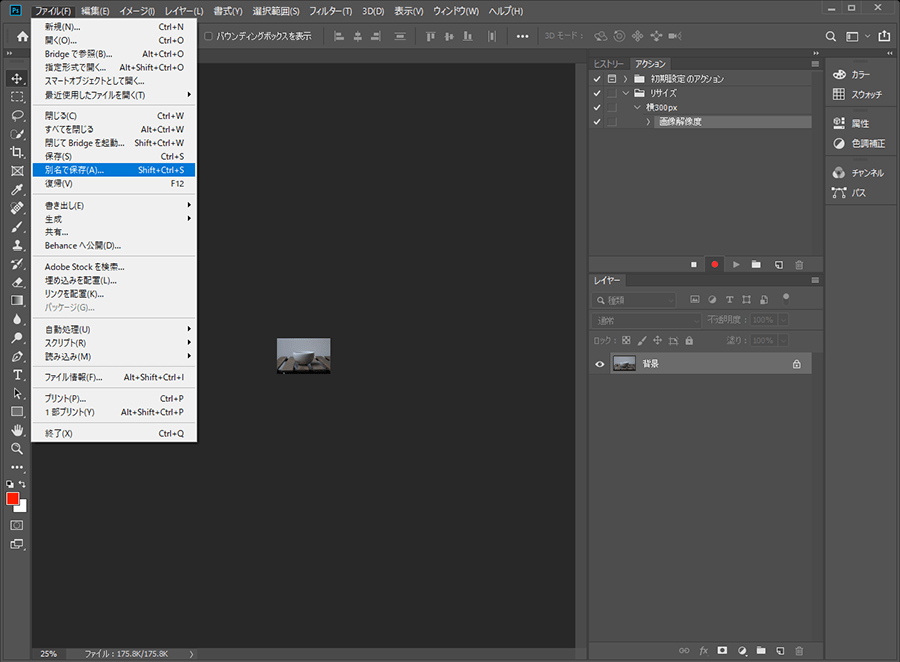Click the ファイル情報(F)... menu entry
900x662 pixels.
coord(73,377)
